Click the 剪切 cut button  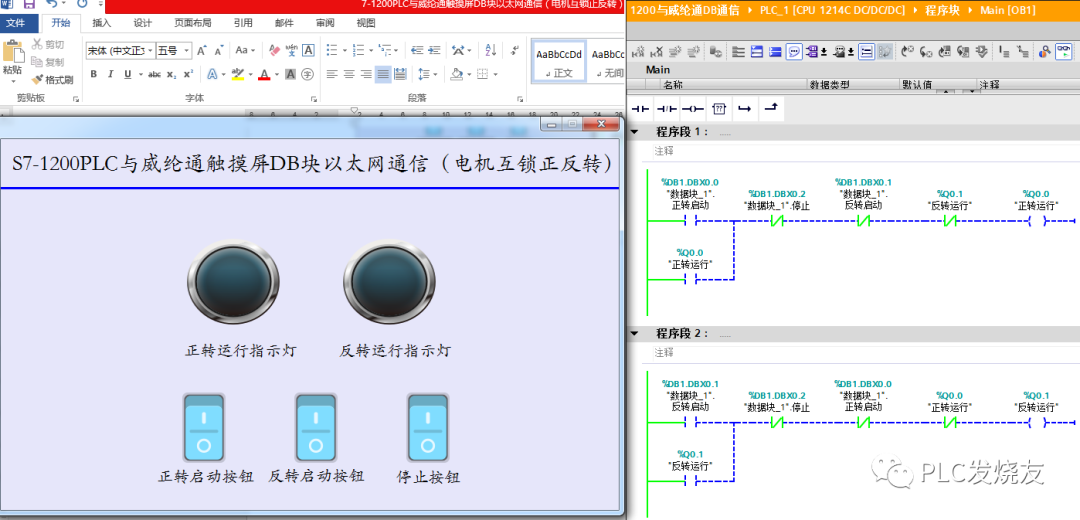point(48,45)
